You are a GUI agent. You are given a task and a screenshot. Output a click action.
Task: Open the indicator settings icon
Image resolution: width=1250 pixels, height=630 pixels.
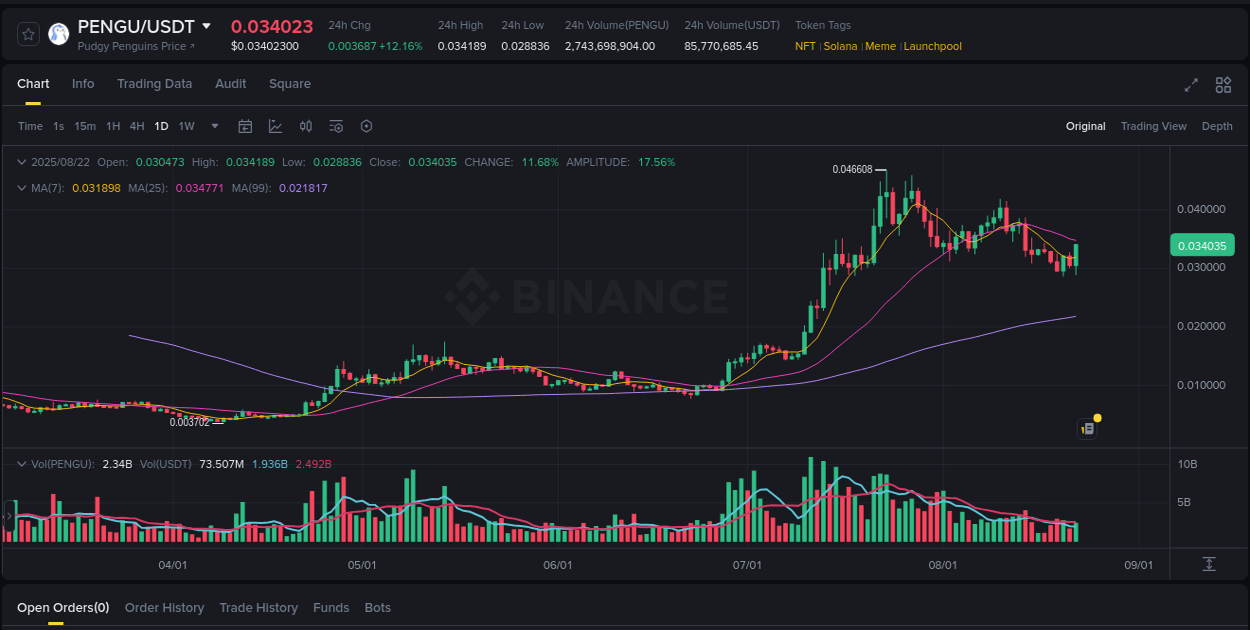point(335,126)
